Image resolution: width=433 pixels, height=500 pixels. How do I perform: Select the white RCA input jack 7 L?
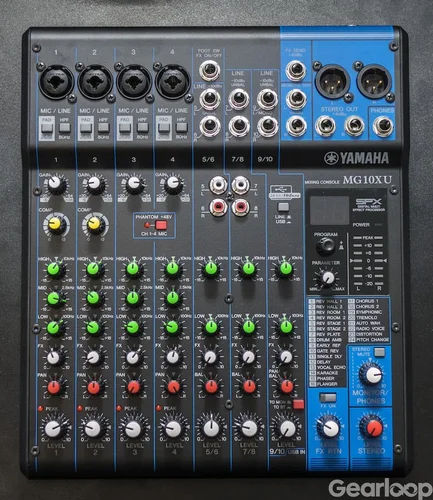pyautogui.click(x=241, y=184)
